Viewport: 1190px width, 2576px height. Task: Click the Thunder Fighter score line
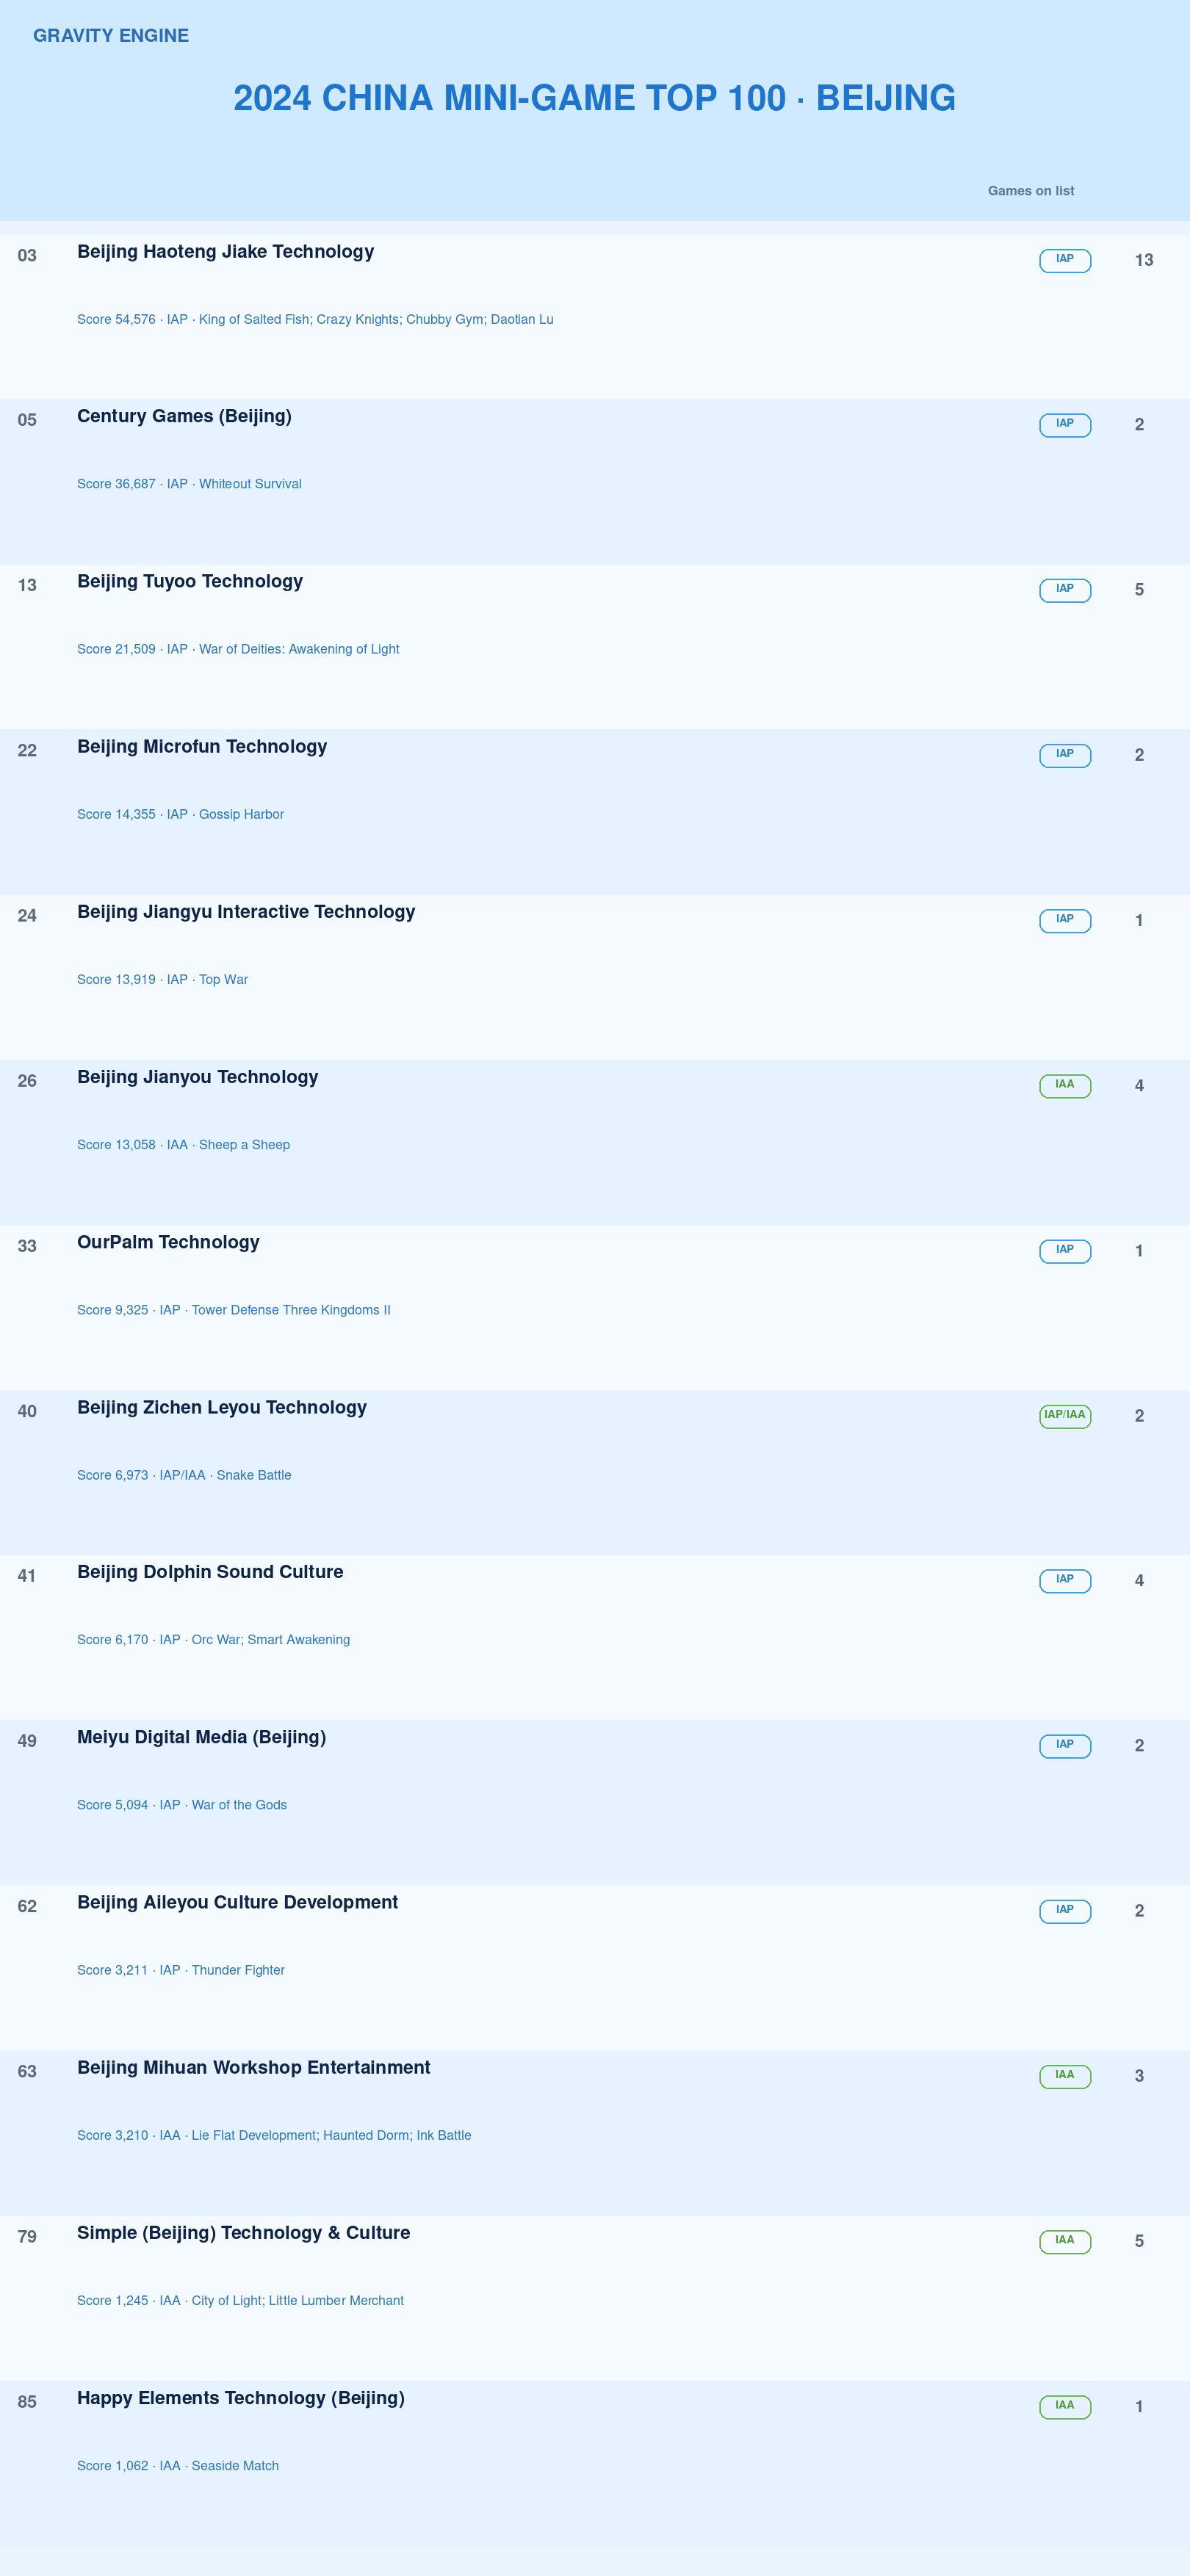pos(181,1970)
